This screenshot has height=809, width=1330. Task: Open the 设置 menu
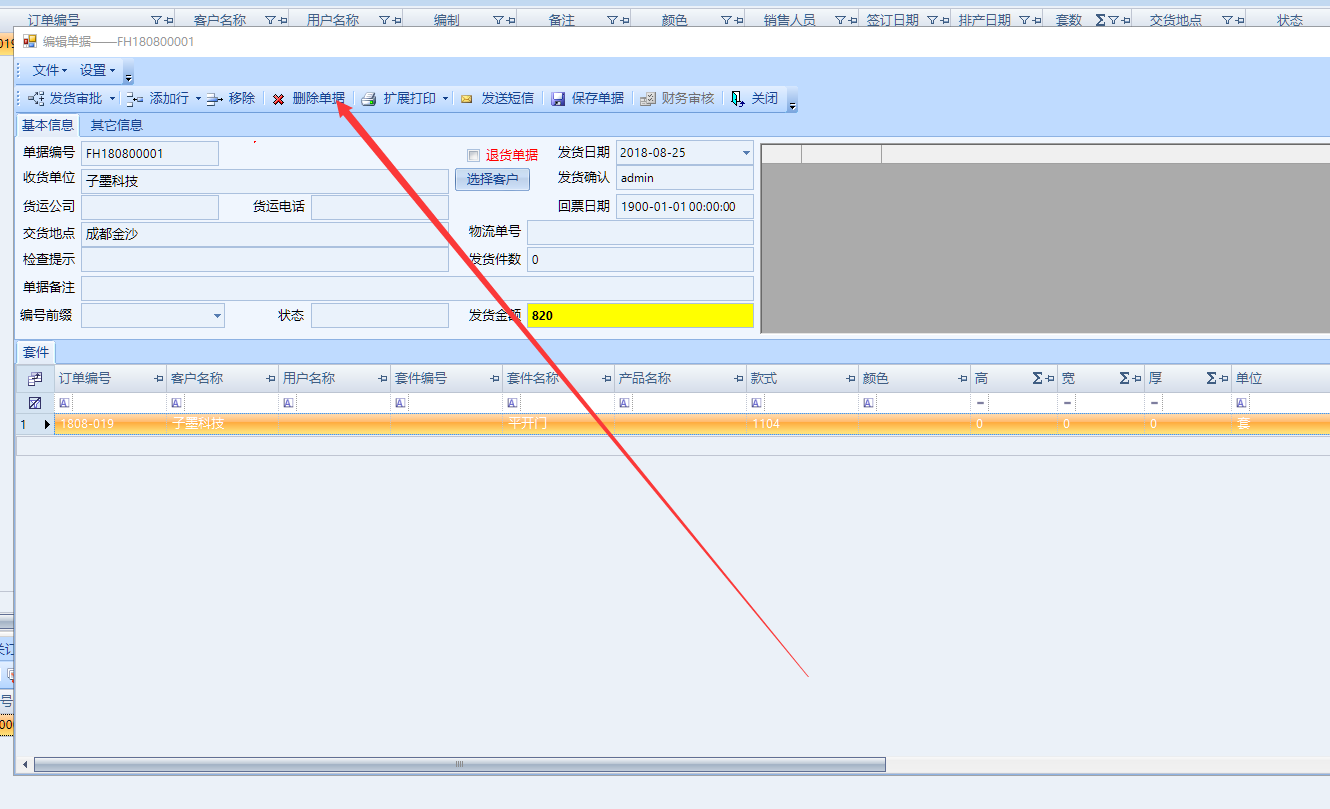[97, 71]
